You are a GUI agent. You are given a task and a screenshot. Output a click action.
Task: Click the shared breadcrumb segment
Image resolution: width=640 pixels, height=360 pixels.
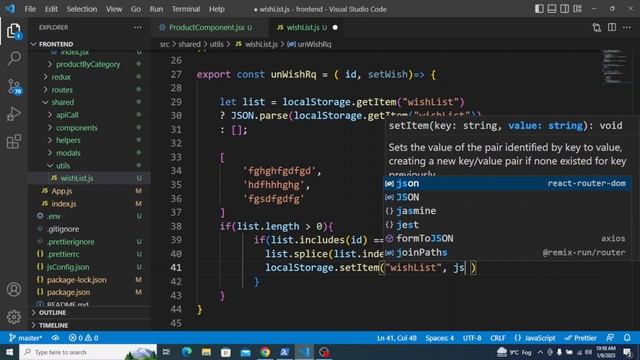coord(189,44)
